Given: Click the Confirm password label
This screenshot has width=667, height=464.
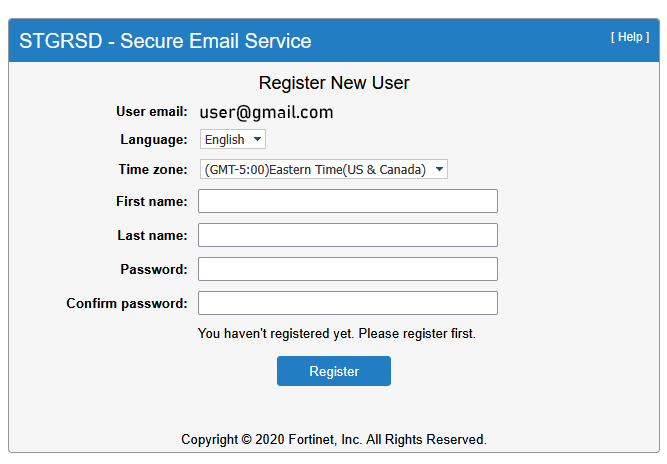Looking at the screenshot, I should 127,303.
